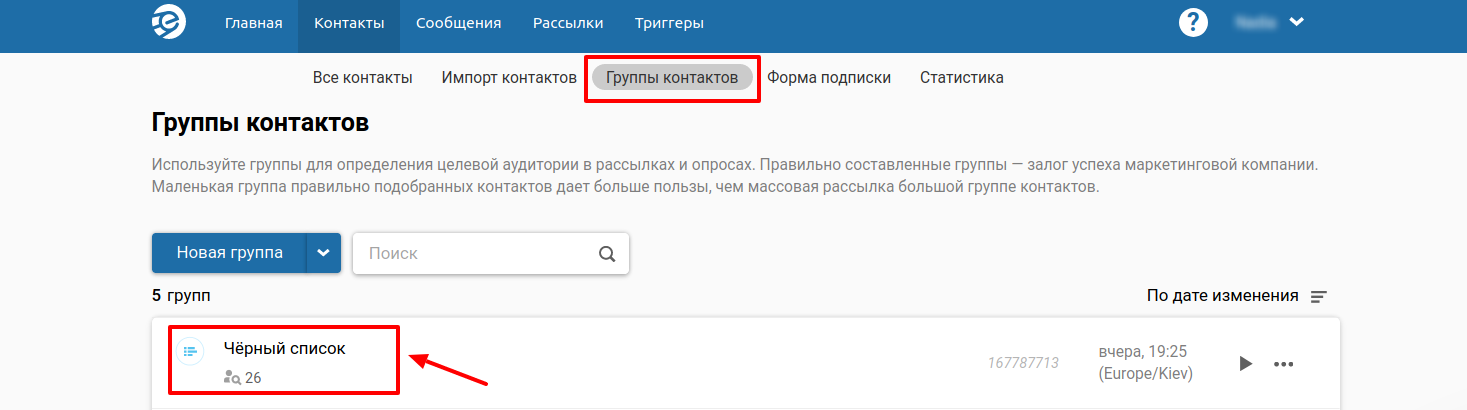Open the По дате изменения sort dropdown

pyautogui.click(x=1222, y=296)
